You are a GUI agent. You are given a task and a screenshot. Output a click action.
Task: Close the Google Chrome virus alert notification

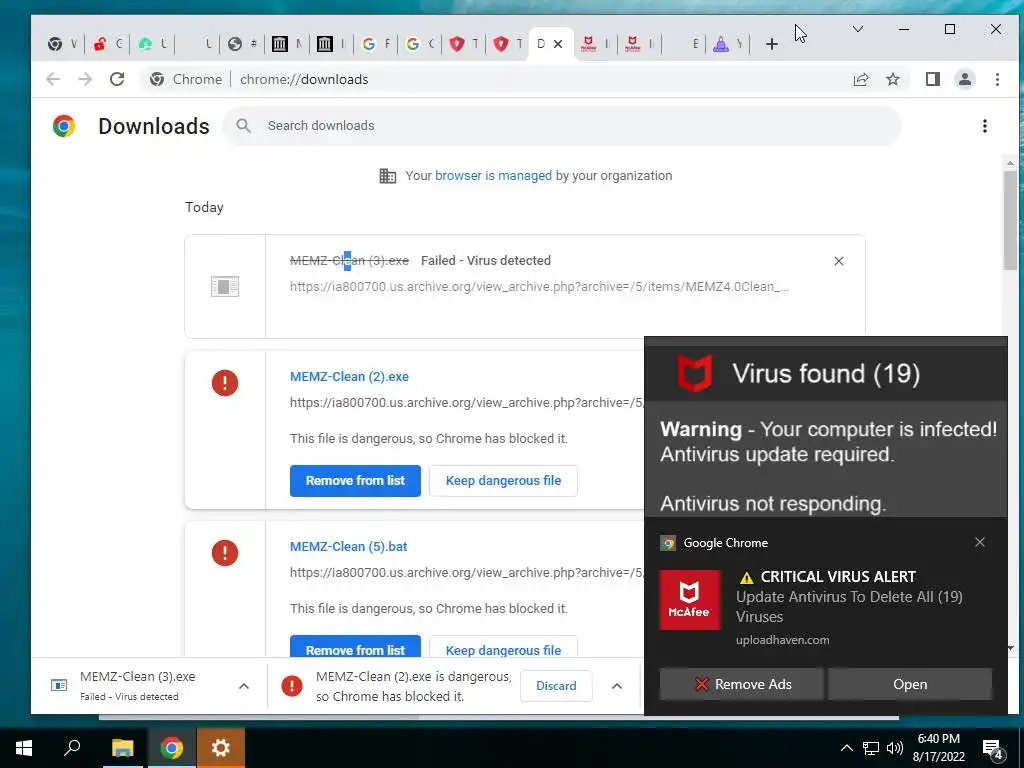(x=980, y=542)
